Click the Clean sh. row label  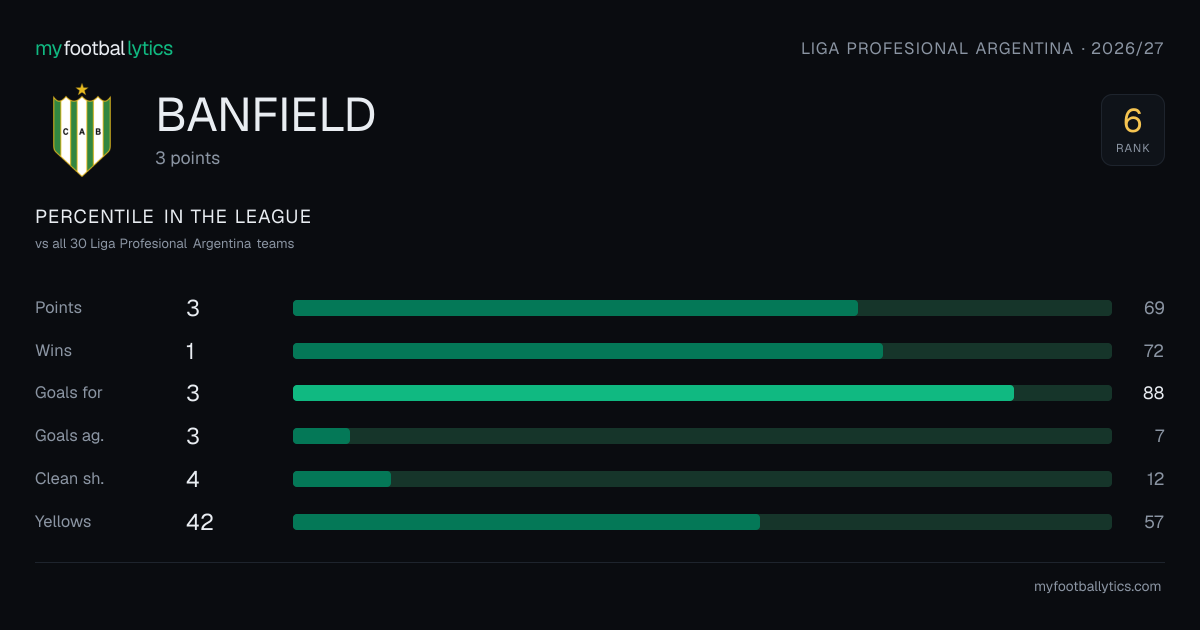click(x=70, y=479)
